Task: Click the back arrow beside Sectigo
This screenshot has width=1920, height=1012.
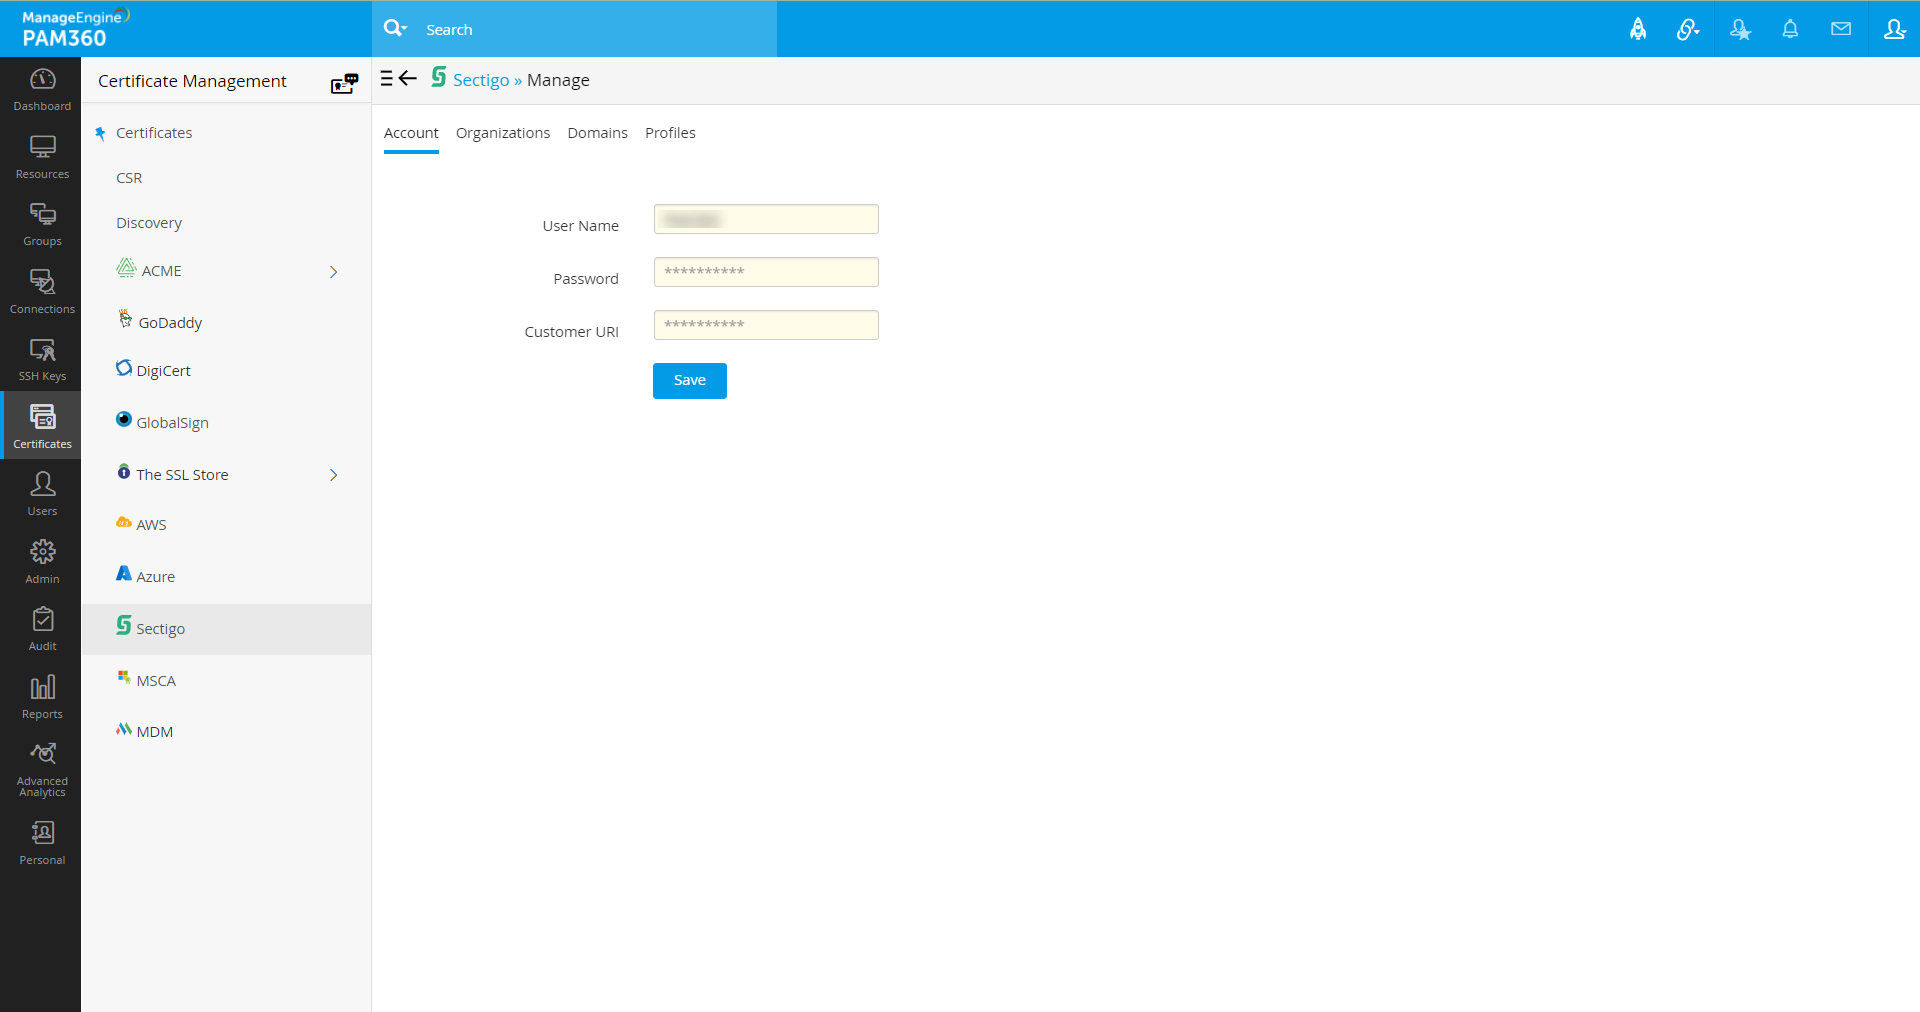Action: pos(408,78)
